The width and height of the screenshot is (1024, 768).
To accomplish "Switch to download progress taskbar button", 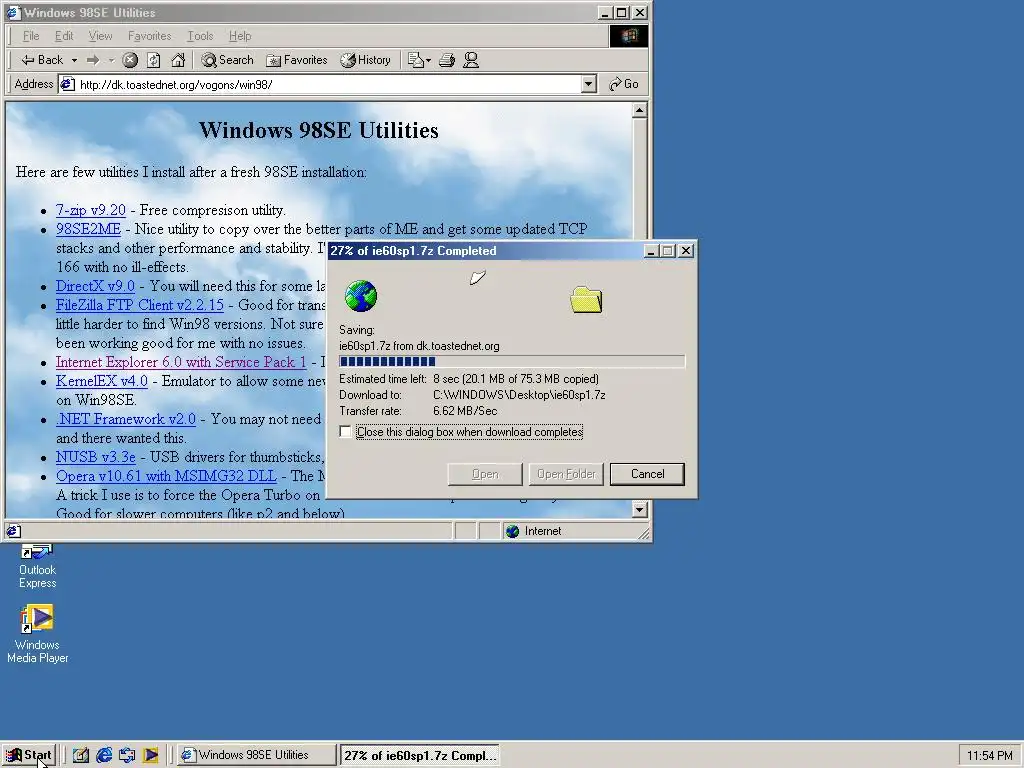I will click(419, 755).
